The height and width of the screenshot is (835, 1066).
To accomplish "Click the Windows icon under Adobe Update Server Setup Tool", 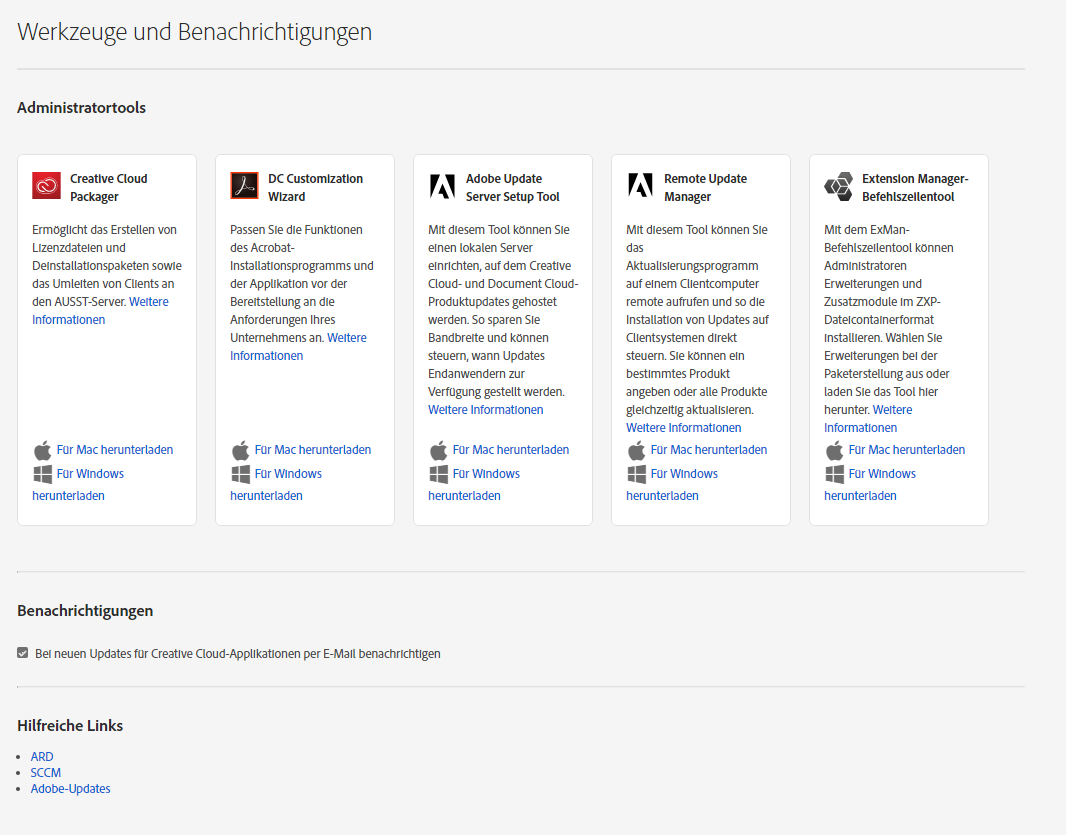I will tap(438, 474).
